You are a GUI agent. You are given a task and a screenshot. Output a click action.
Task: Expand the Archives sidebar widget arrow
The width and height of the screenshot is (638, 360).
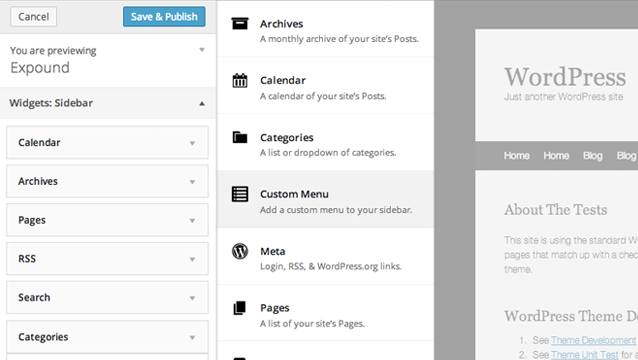tap(192, 182)
